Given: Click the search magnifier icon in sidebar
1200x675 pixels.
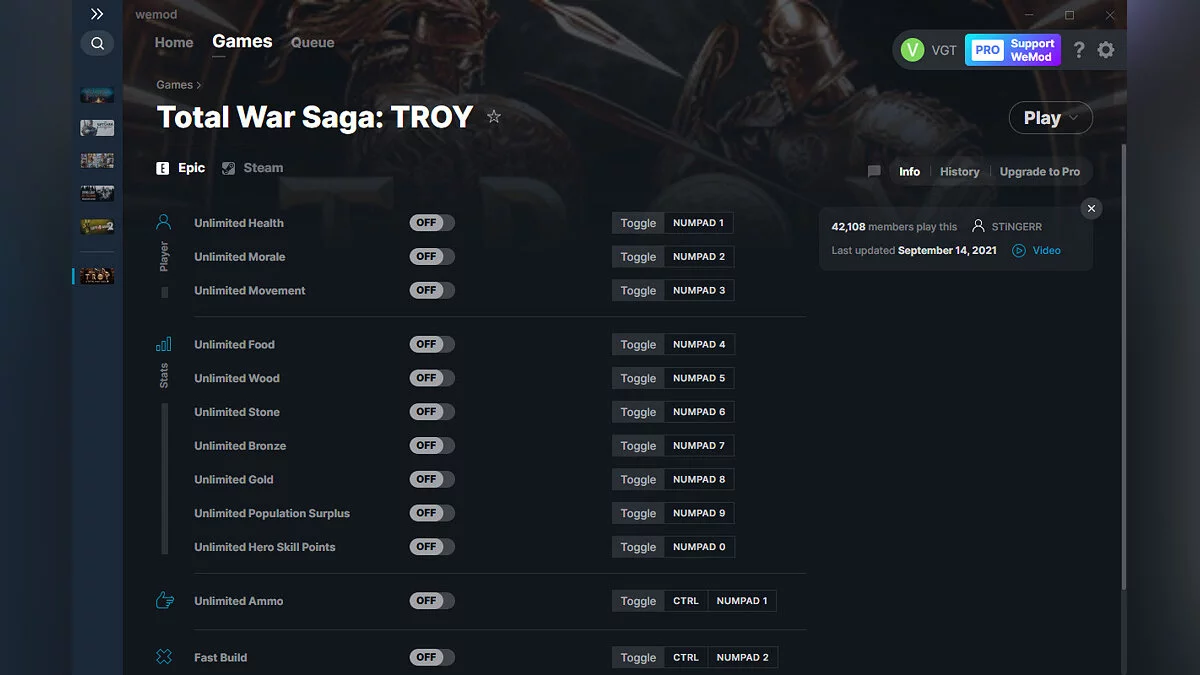Looking at the screenshot, I should pos(97,43).
